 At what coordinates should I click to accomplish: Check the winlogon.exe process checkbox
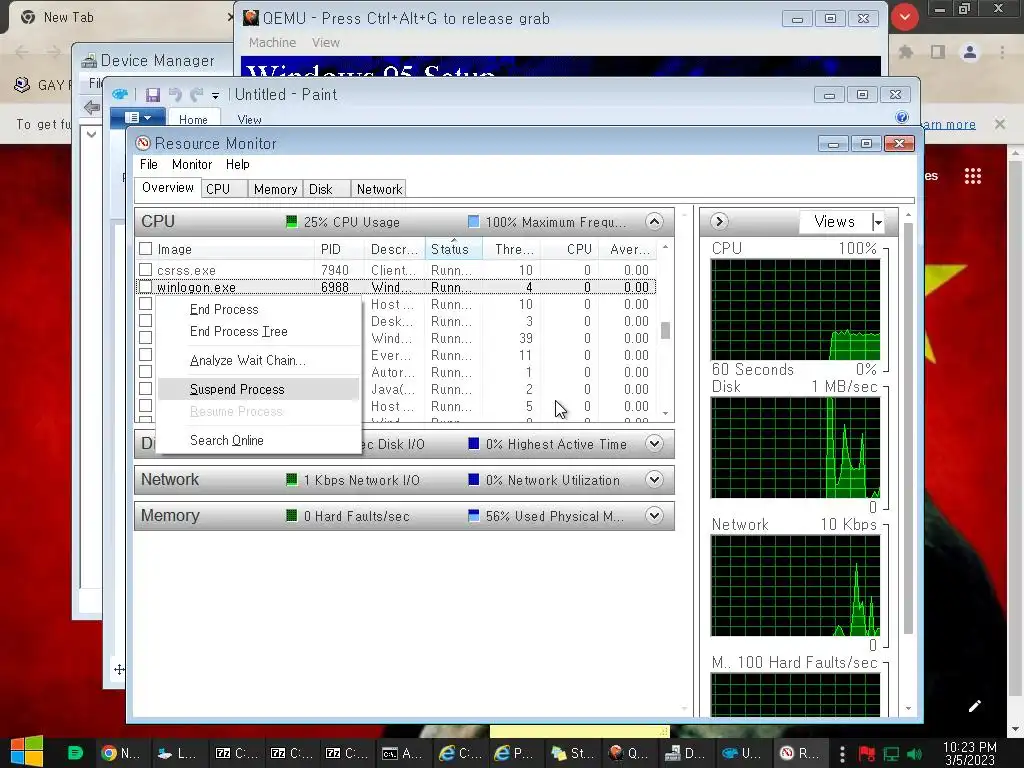146,287
